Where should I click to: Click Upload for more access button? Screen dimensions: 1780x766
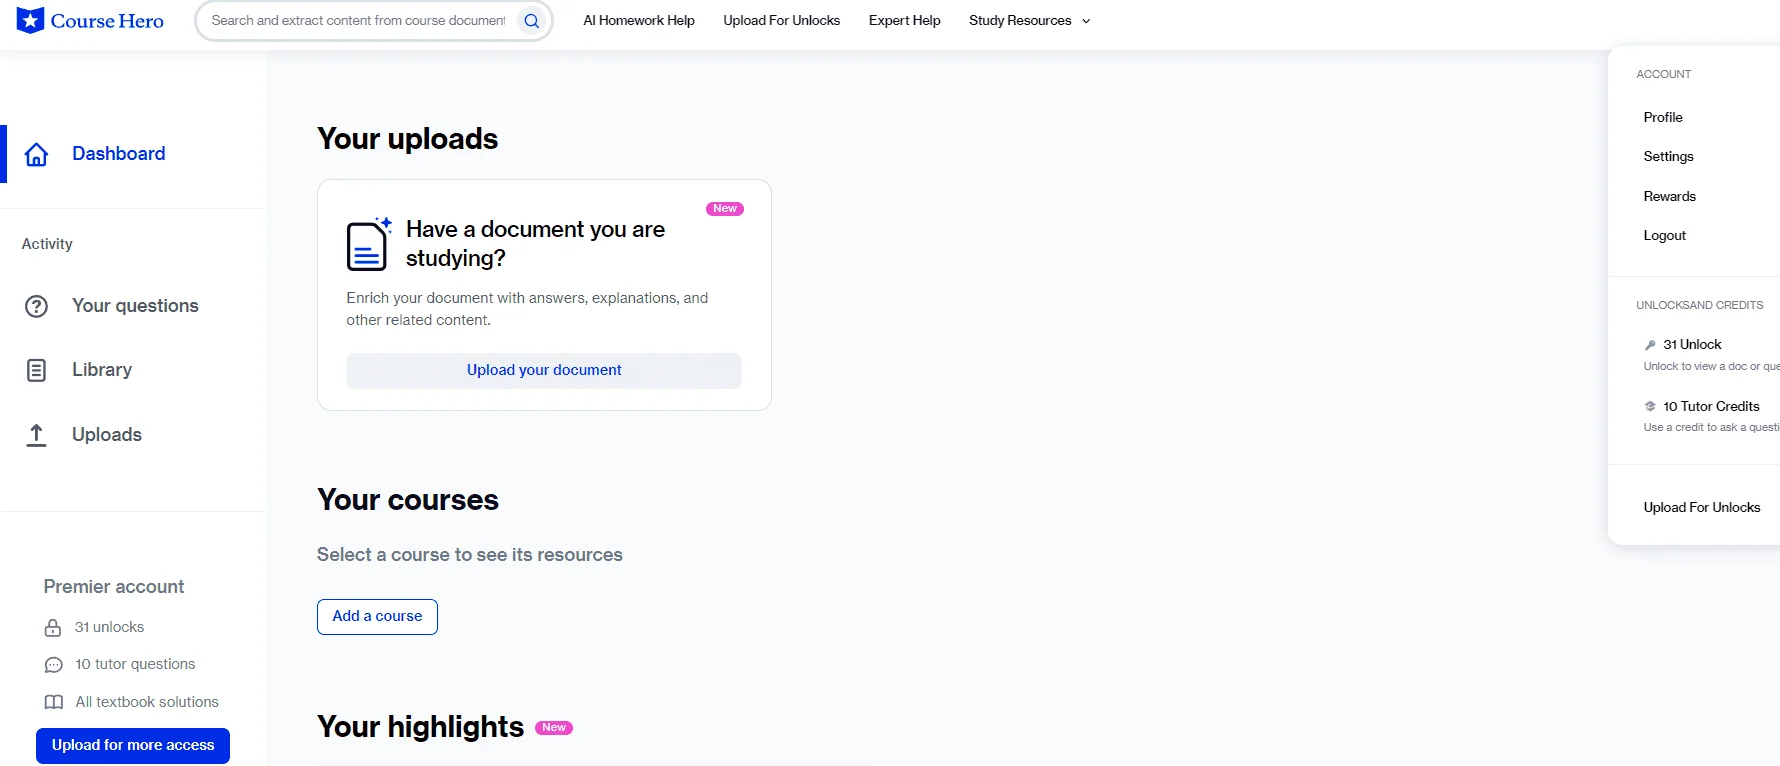(x=133, y=745)
